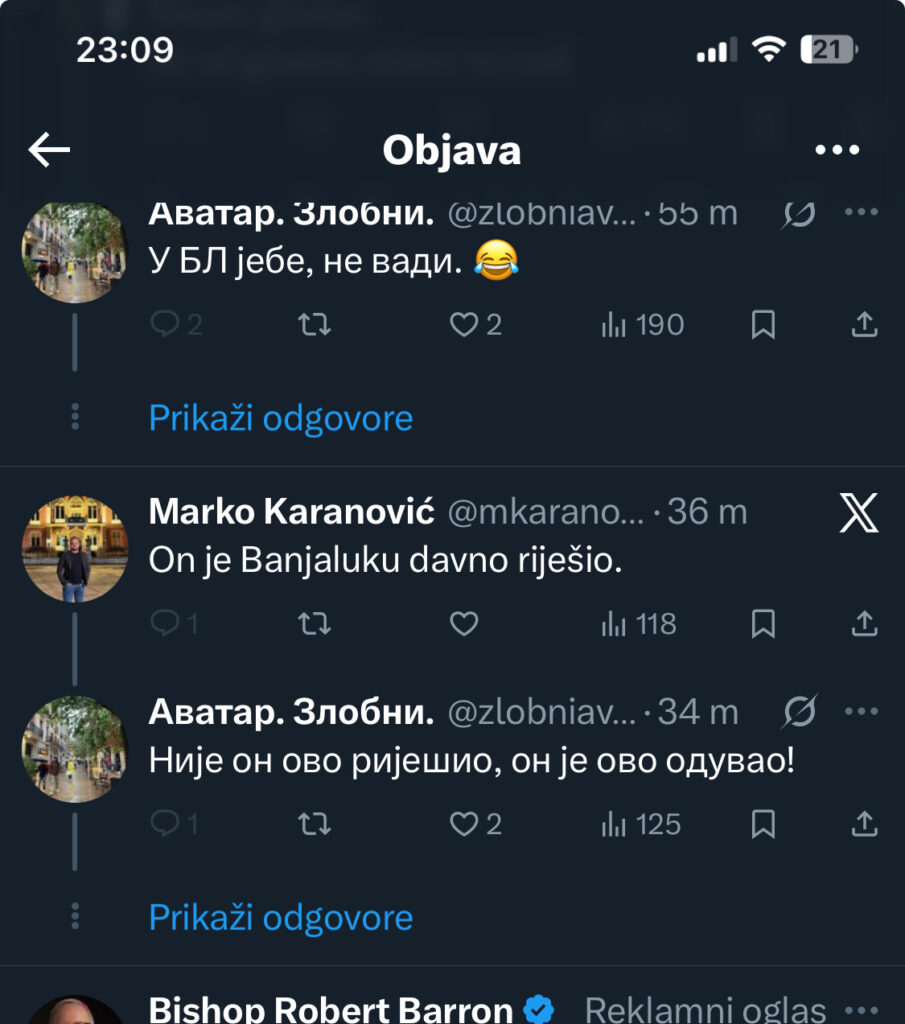The width and height of the screenshot is (905, 1024).
Task: Bookmark the "У БЛ јебе, не вади" post
Action: (x=763, y=324)
